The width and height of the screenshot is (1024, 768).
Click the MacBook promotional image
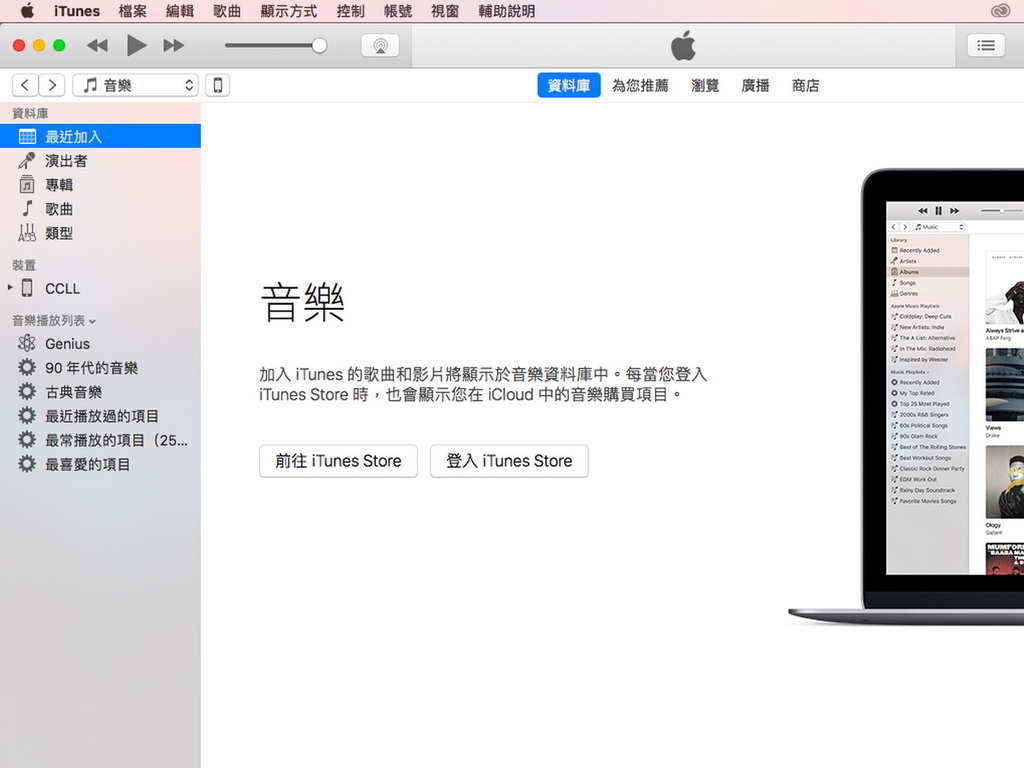point(906,396)
